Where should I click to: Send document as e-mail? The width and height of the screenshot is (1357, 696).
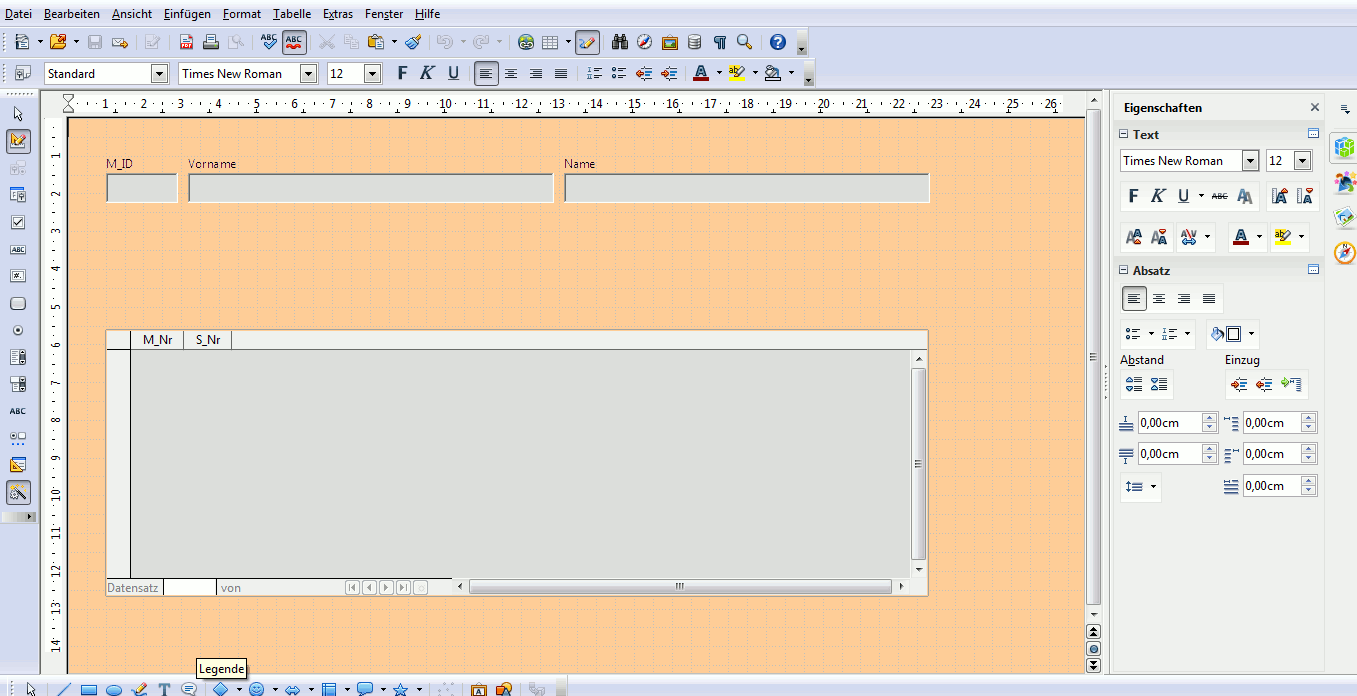120,42
